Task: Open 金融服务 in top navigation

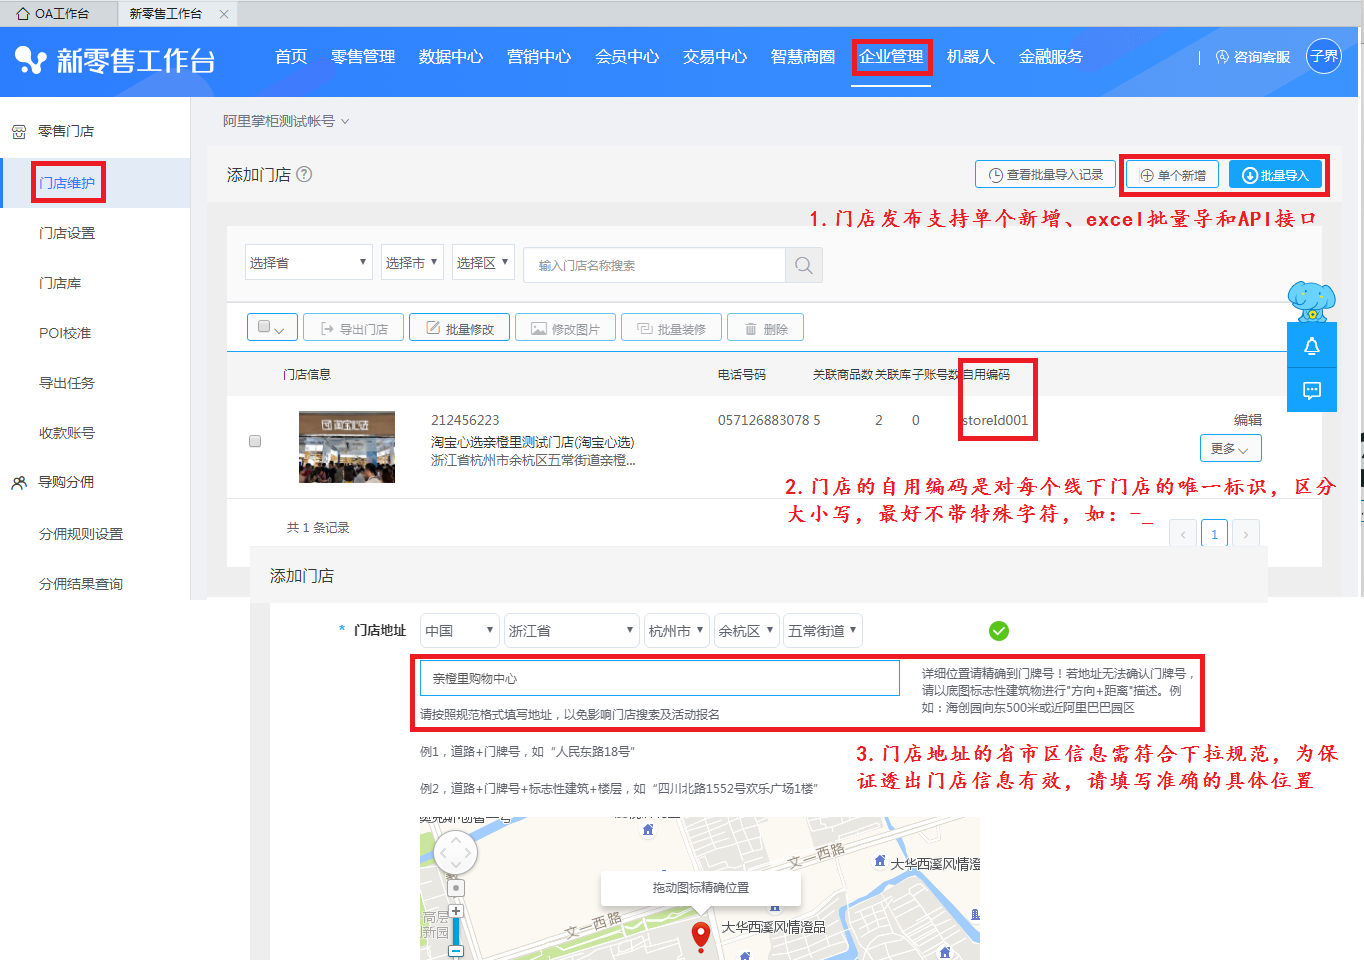Action: [x=1051, y=57]
